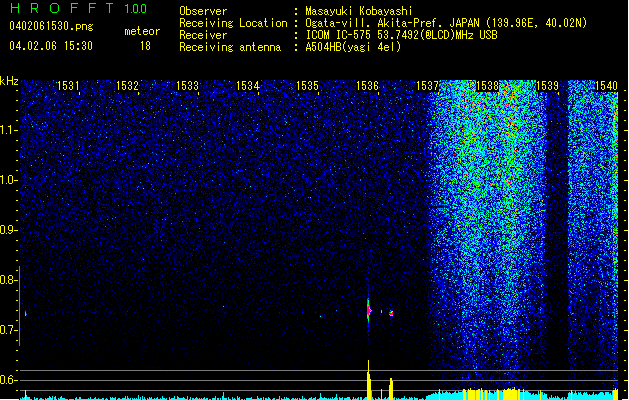Image resolution: width=629 pixels, height=400 pixels.
Task: Click the 1540 time axis marker
Action: coord(606,86)
